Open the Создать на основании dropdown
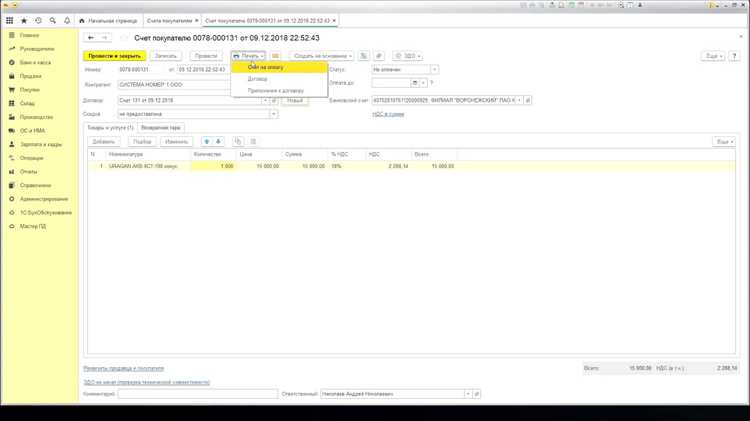The width and height of the screenshot is (750, 421). click(321, 56)
